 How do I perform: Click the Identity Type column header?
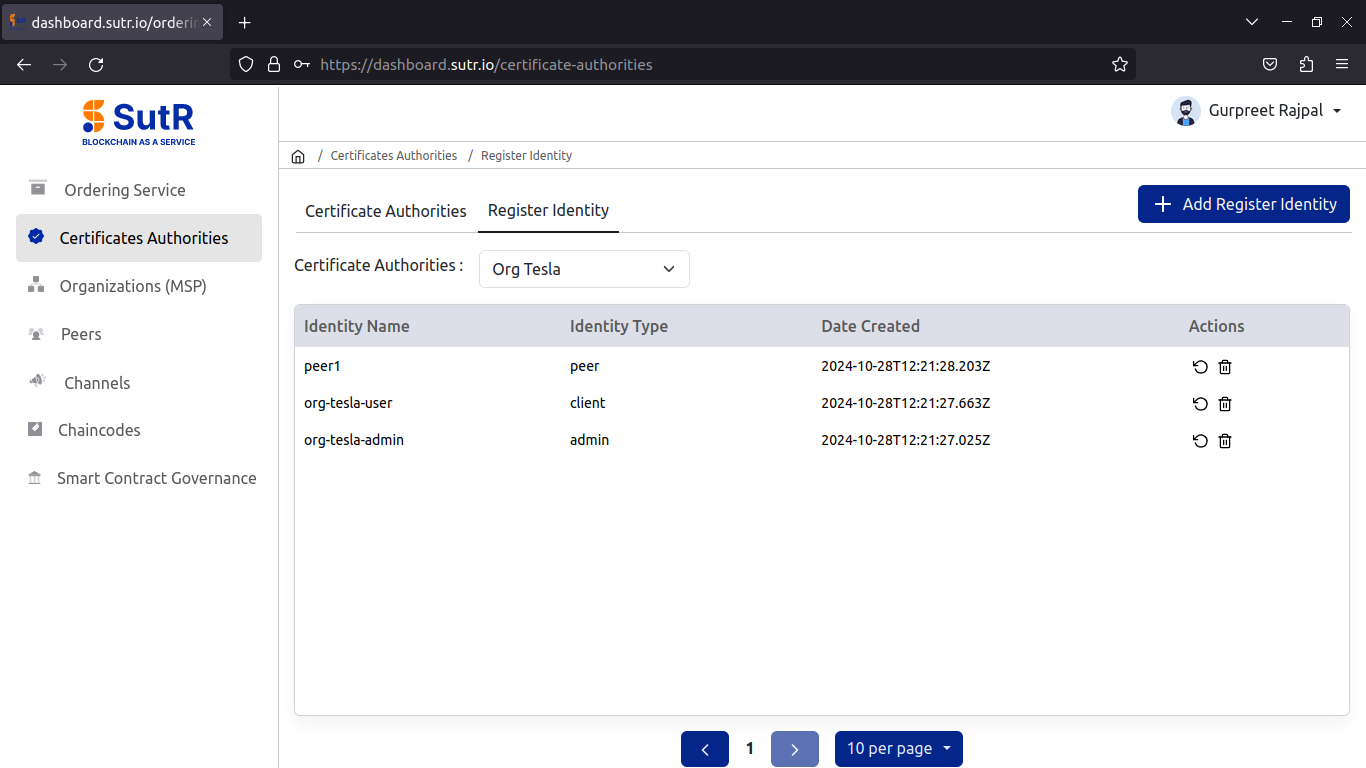point(619,326)
